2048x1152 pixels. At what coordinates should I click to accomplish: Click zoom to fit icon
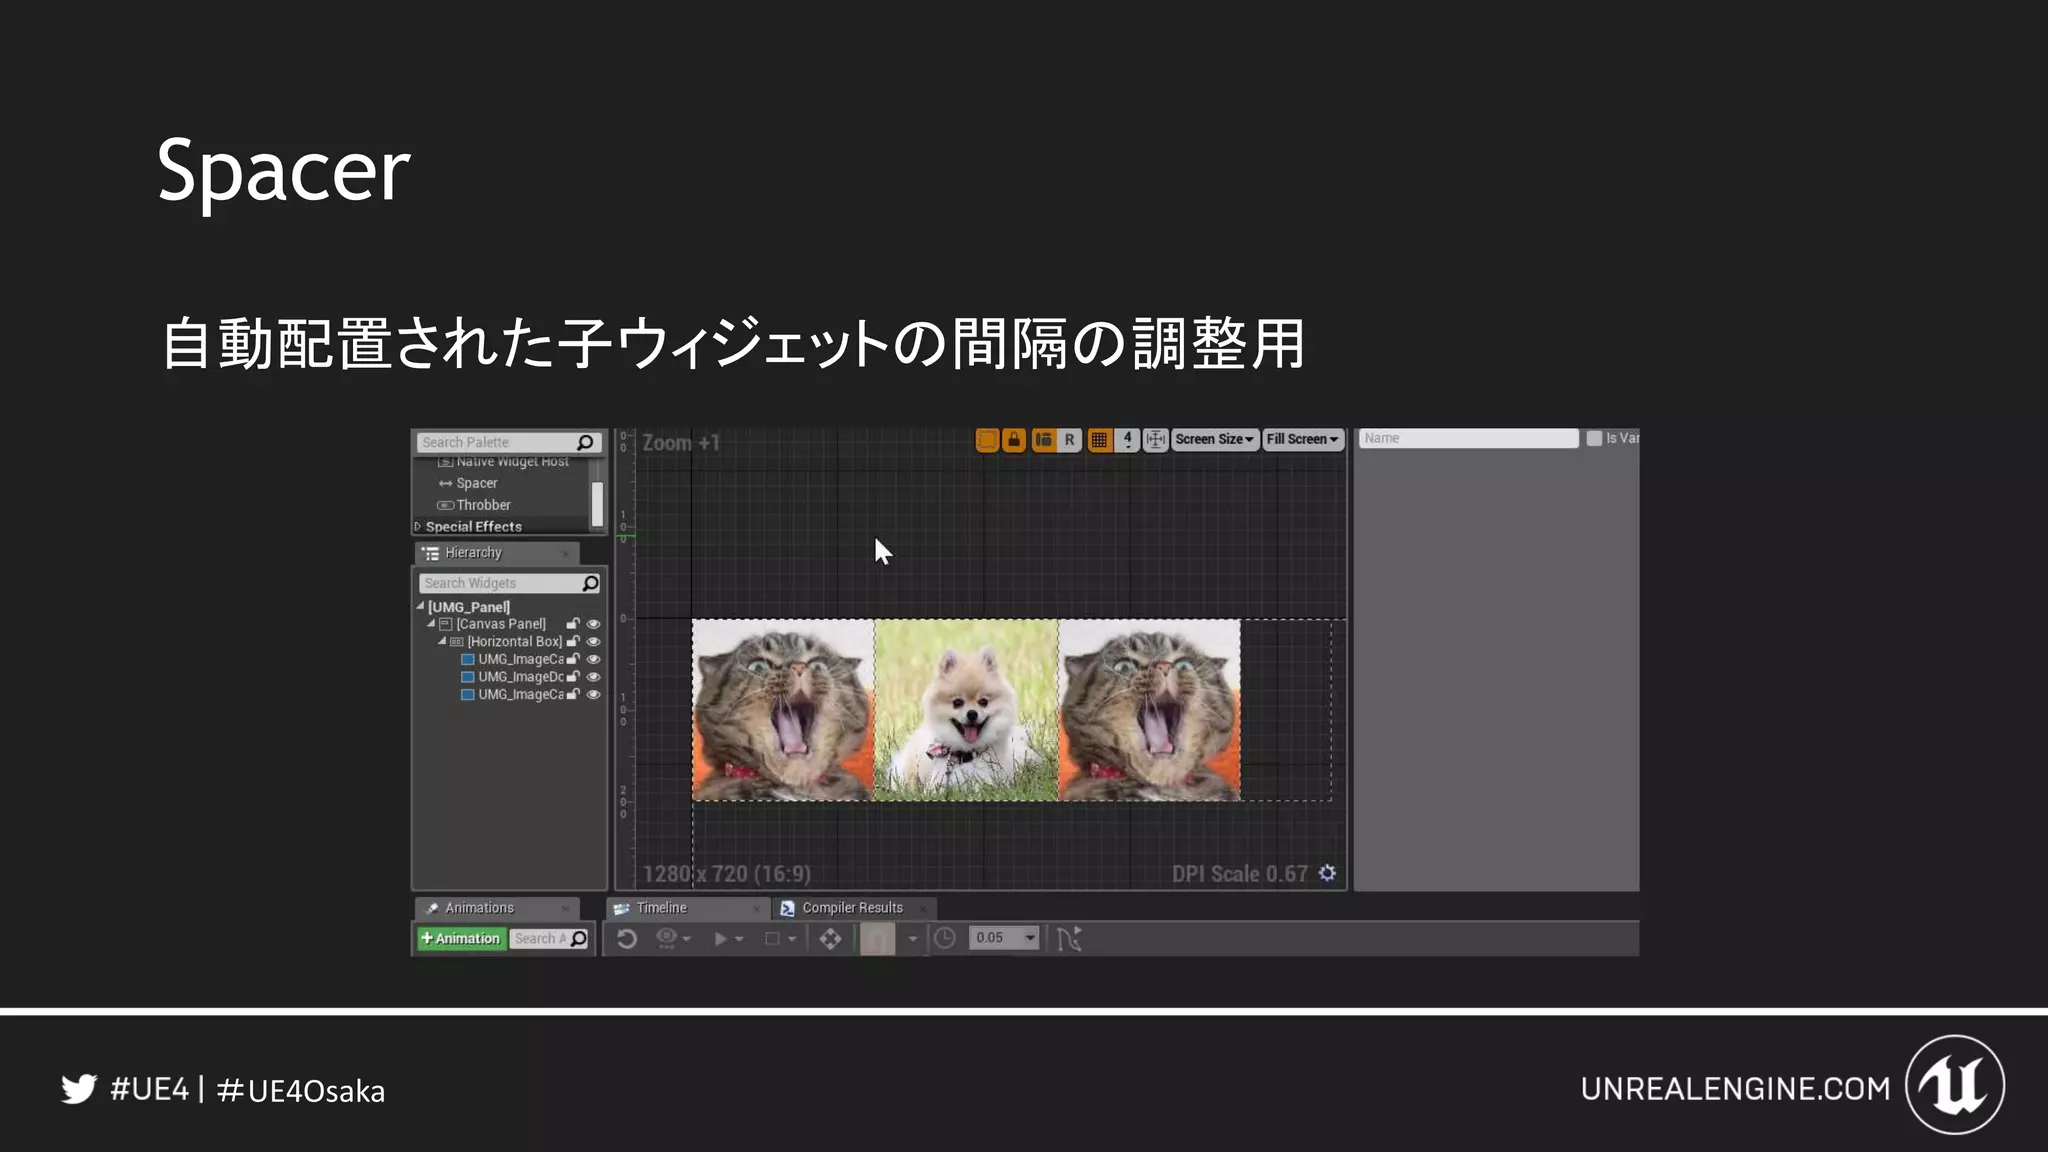[1156, 440]
